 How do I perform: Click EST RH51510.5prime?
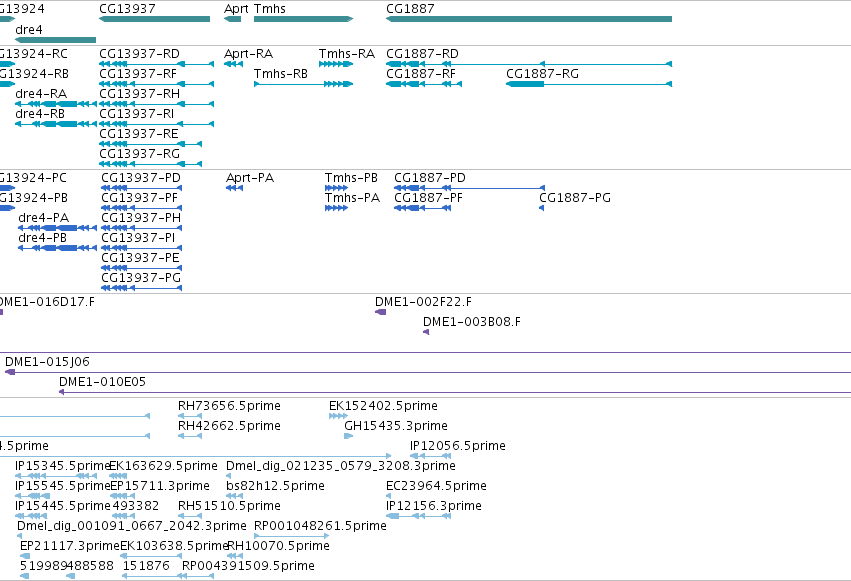190,516
